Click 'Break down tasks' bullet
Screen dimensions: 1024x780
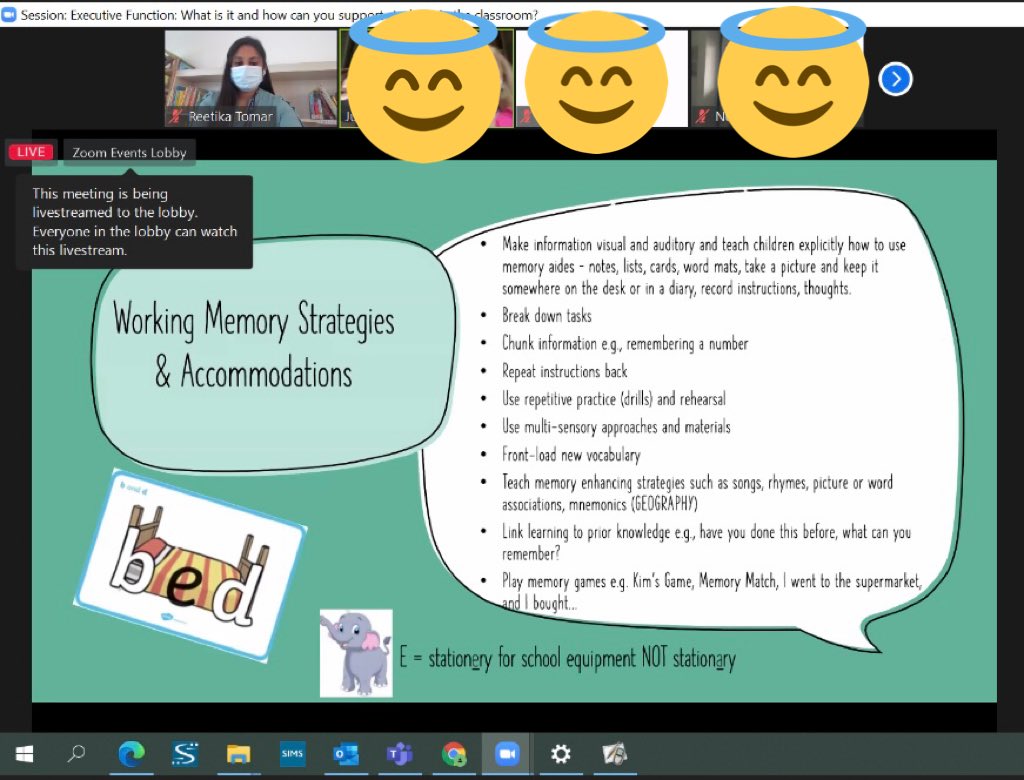(x=547, y=316)
